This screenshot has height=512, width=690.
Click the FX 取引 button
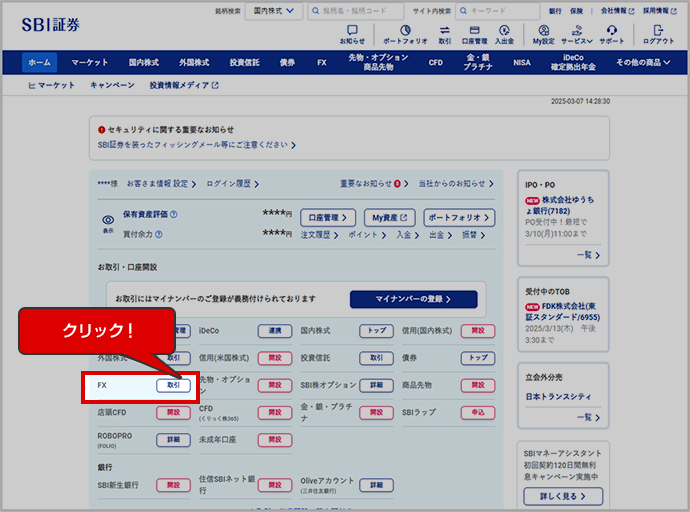[173, 385]
